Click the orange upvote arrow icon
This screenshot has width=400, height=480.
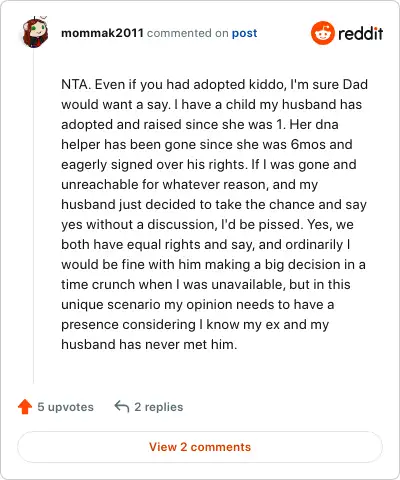click(25, 407)
